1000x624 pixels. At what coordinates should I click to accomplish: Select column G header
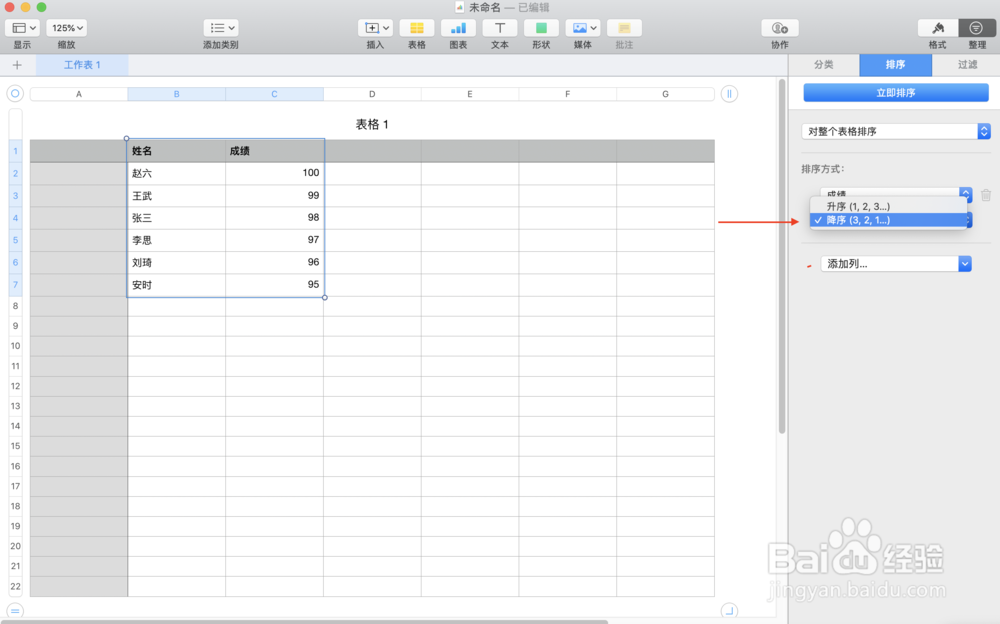(x=665, y=94)
